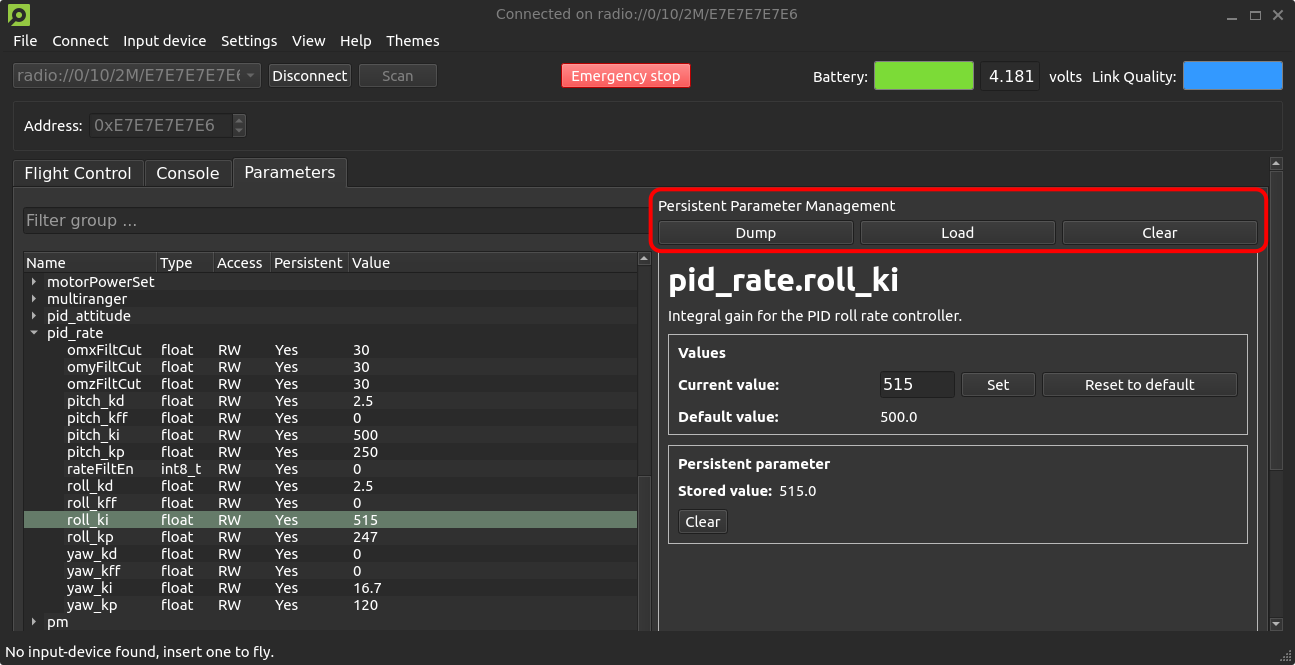Open the Themes menu
1295x665 pixels.
(x=412, y=41)
